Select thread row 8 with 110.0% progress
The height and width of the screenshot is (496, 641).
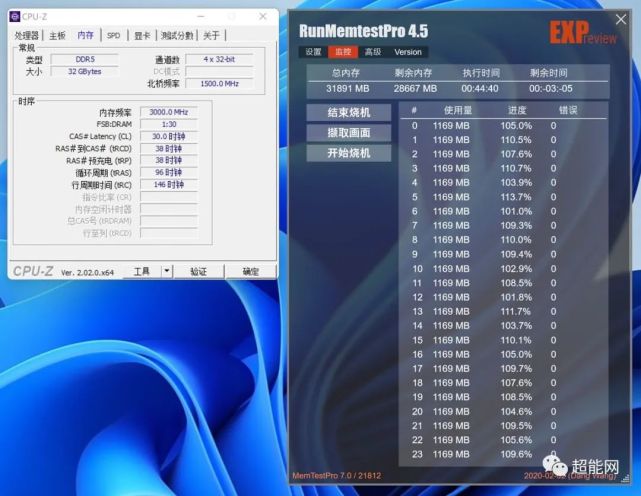tap(504, 240)
